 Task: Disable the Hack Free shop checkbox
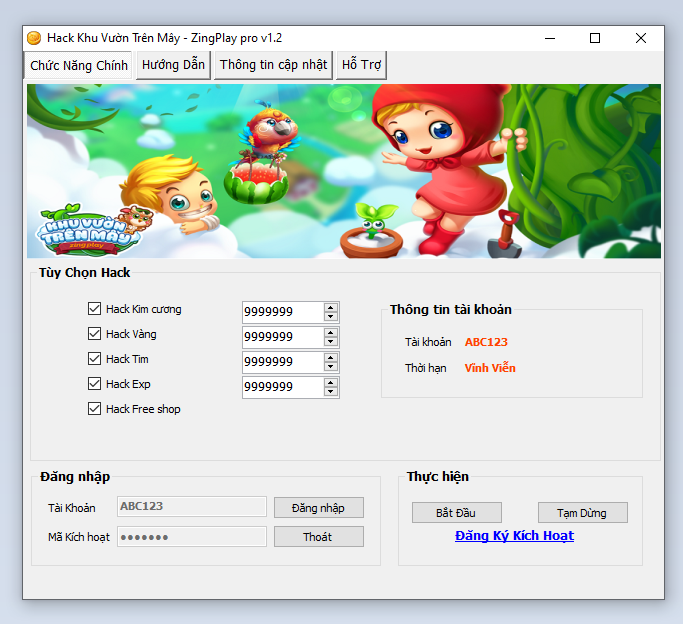coord(95,409)
